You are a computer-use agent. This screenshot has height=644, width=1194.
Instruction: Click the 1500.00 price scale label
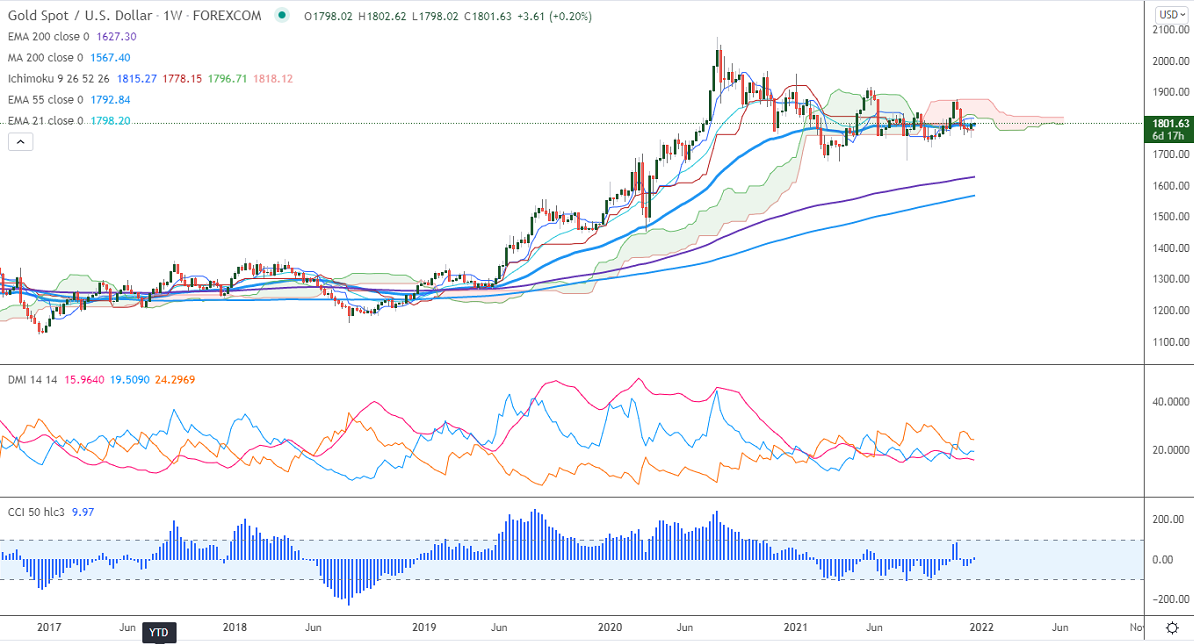(1170, 217)
